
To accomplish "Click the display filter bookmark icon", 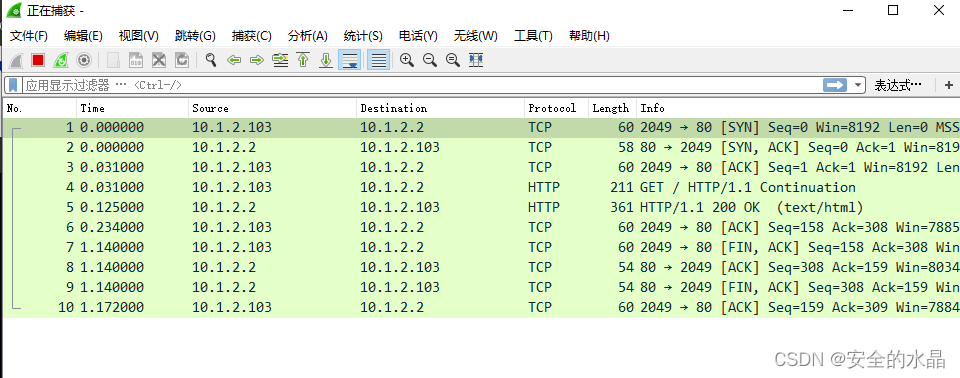I will tap(13, 85).
